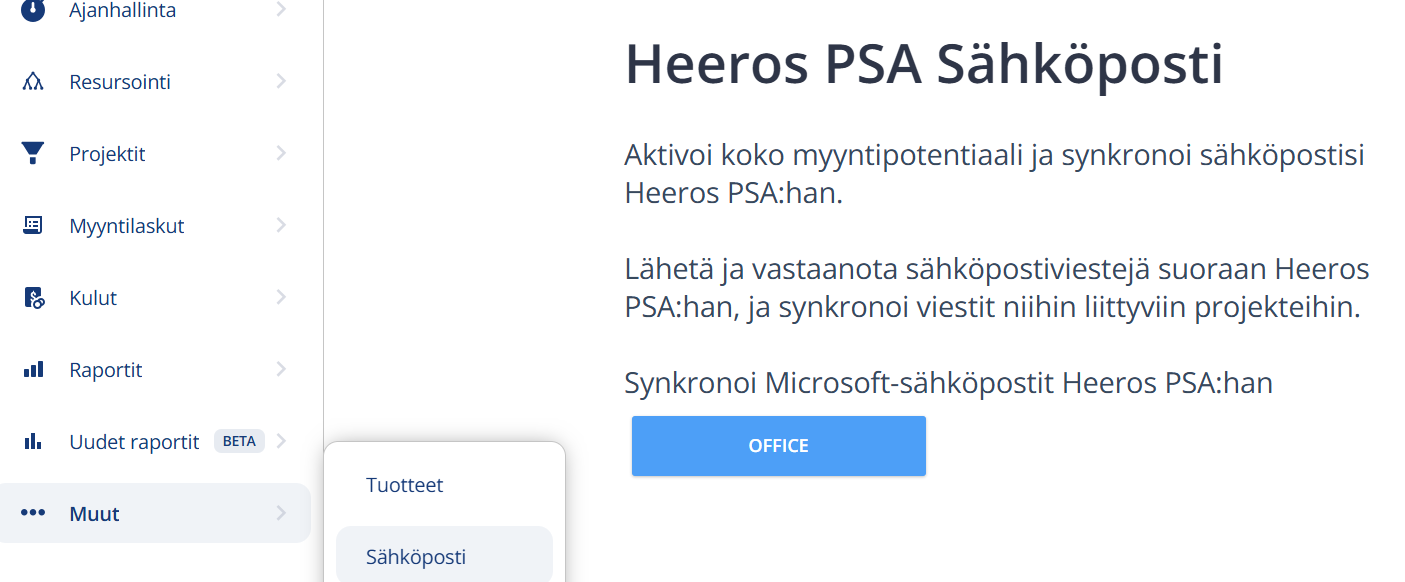Open the Uudet raportit menu label

pos(134,442)
